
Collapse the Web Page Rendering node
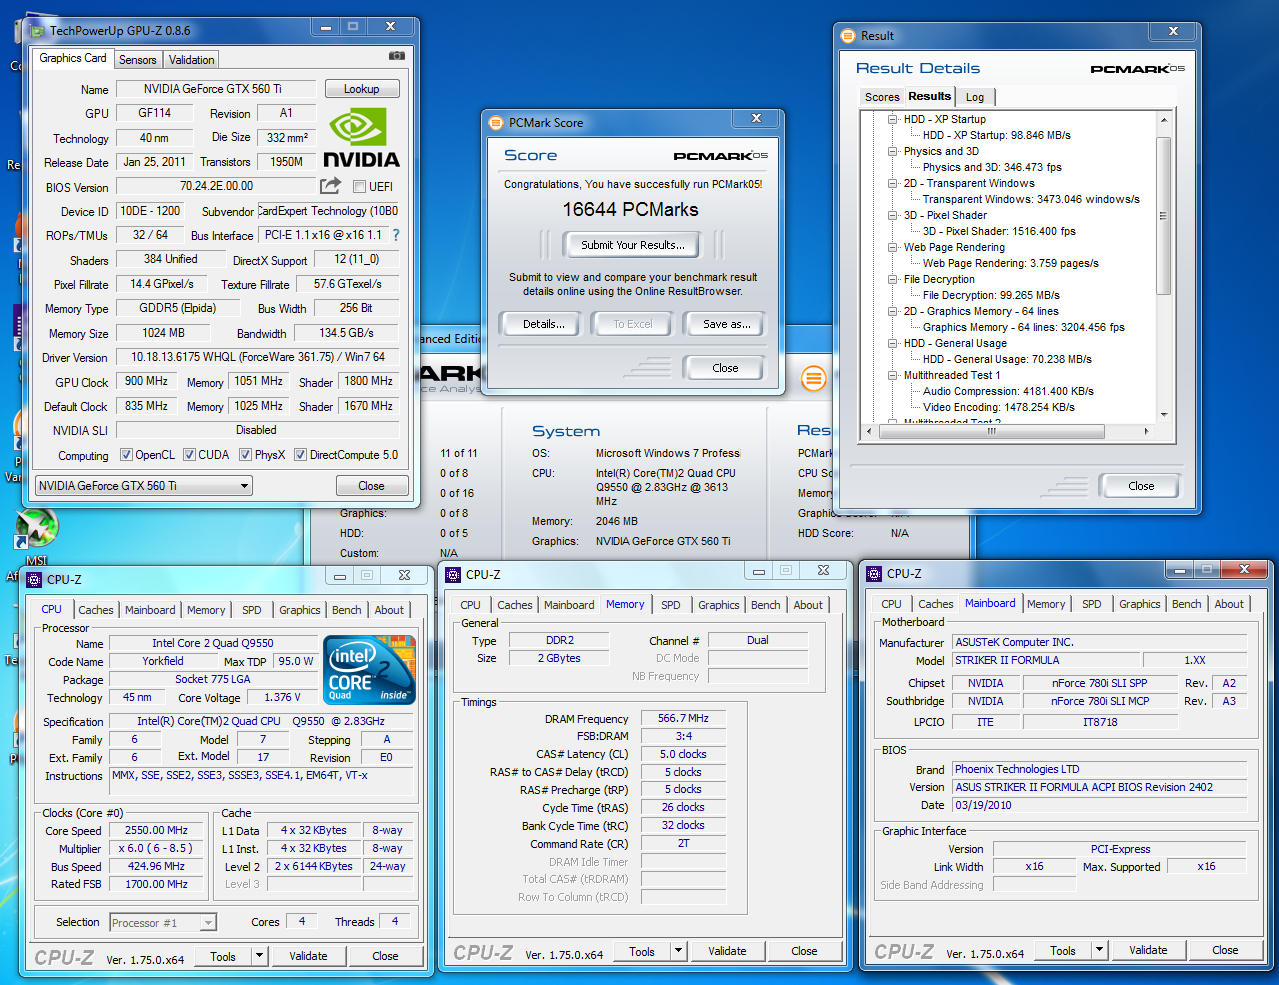pos(892,247)
